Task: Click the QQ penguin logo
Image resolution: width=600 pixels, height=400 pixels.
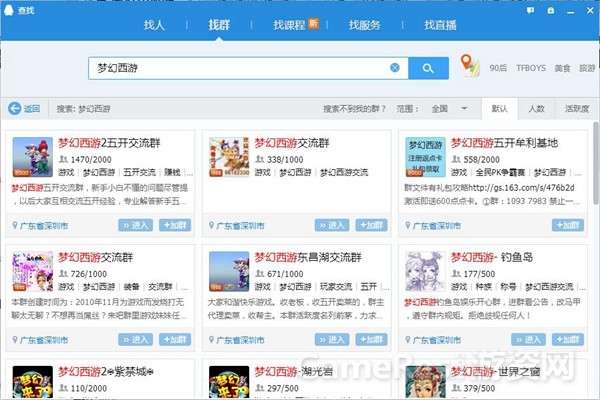Action: (x=8, y=10)
